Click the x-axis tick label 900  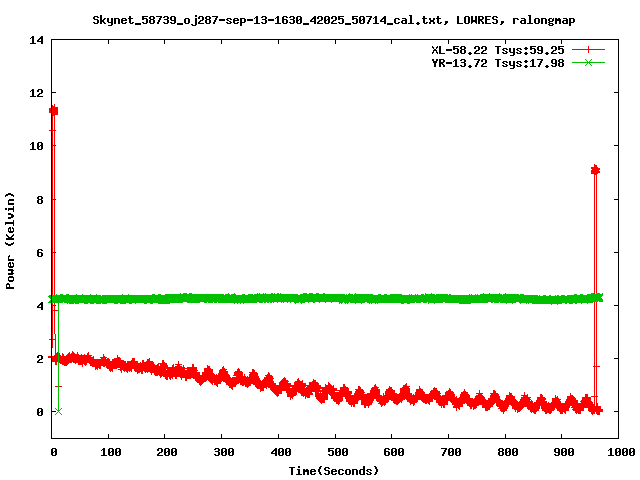point(564,452)
